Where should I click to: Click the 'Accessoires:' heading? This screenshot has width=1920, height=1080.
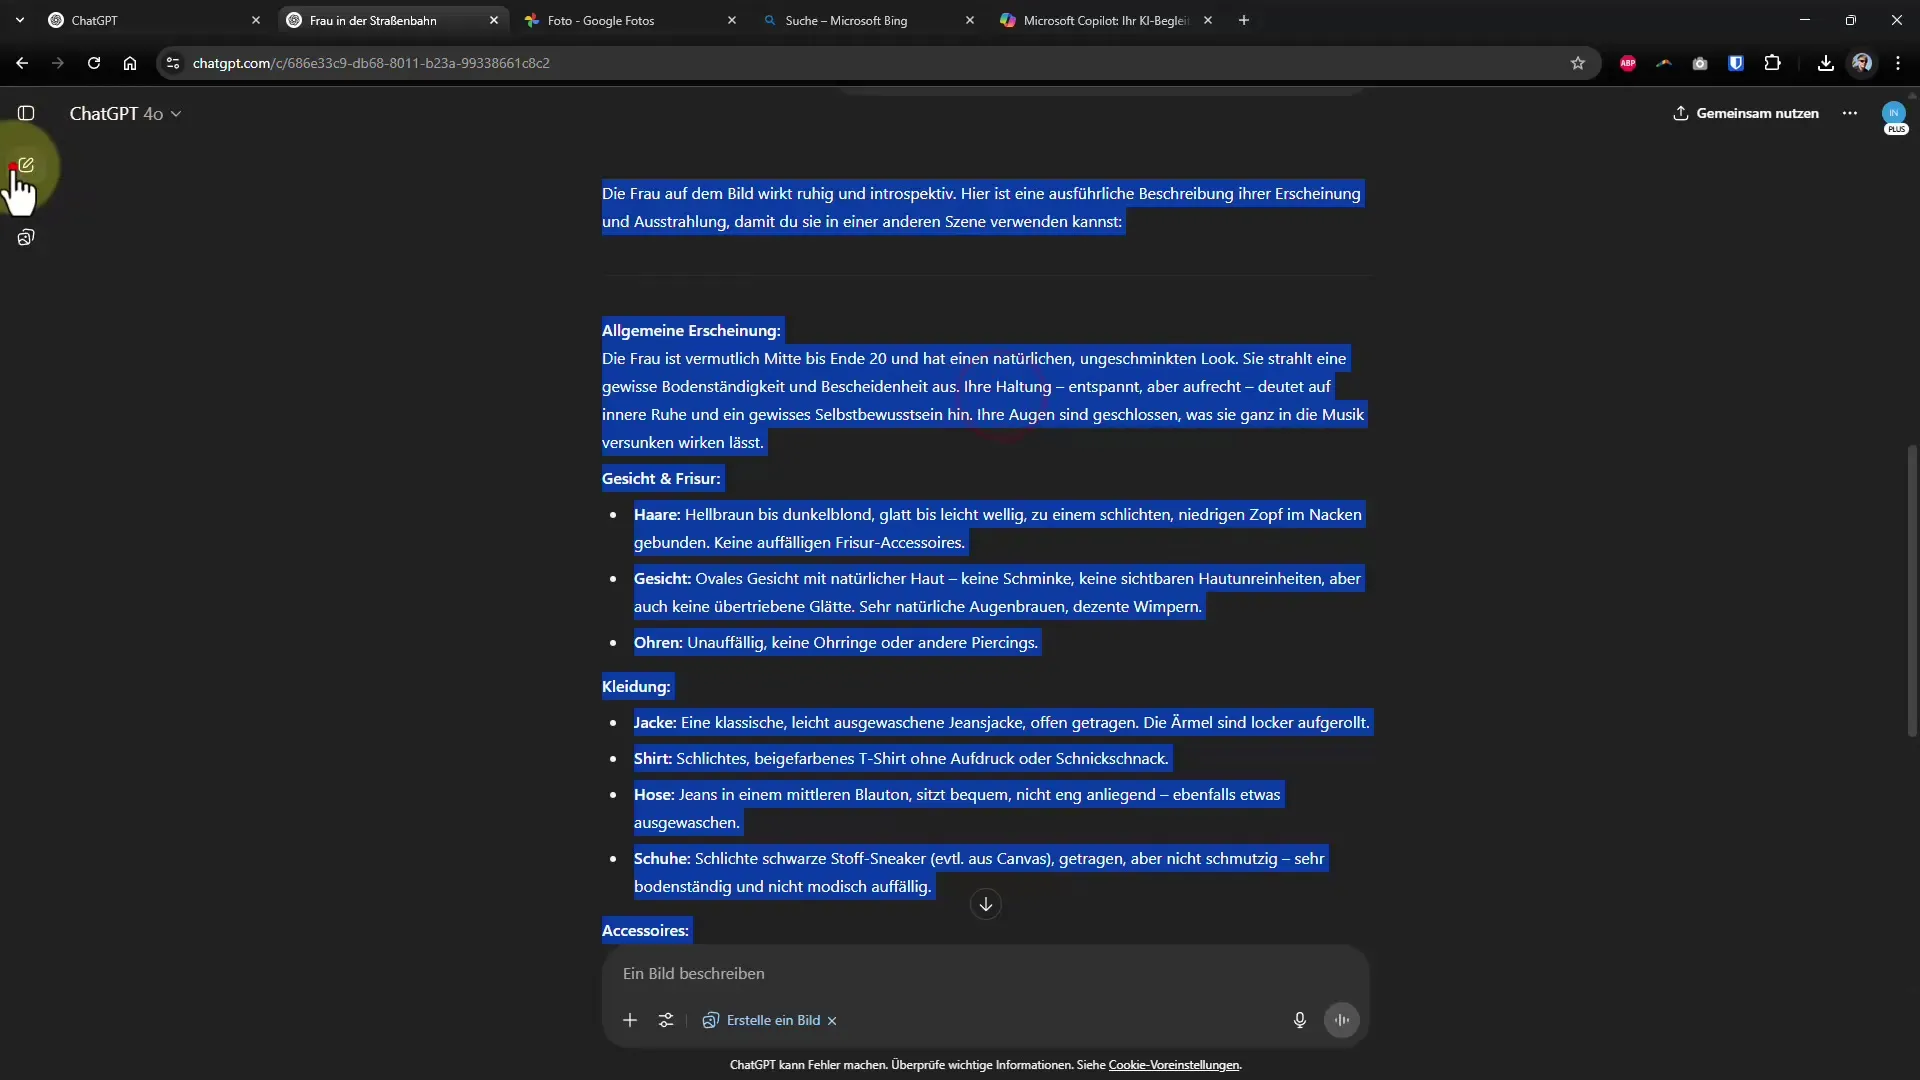645,930
